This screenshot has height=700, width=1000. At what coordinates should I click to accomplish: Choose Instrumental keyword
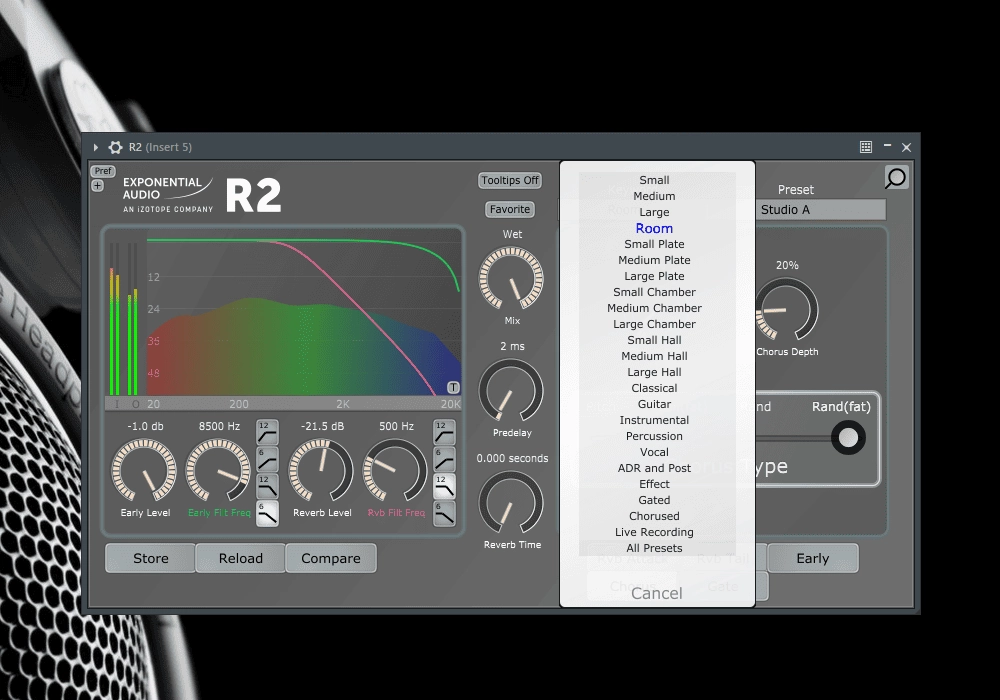point(654,420)
